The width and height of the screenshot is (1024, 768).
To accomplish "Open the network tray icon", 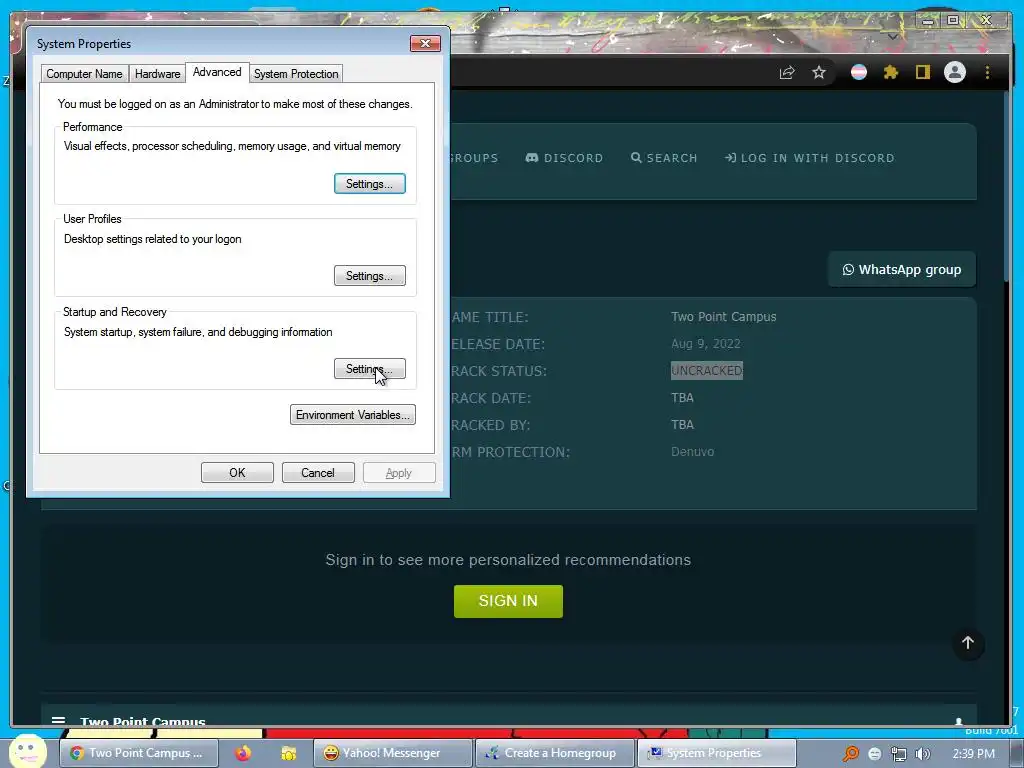I will [899, 754].
